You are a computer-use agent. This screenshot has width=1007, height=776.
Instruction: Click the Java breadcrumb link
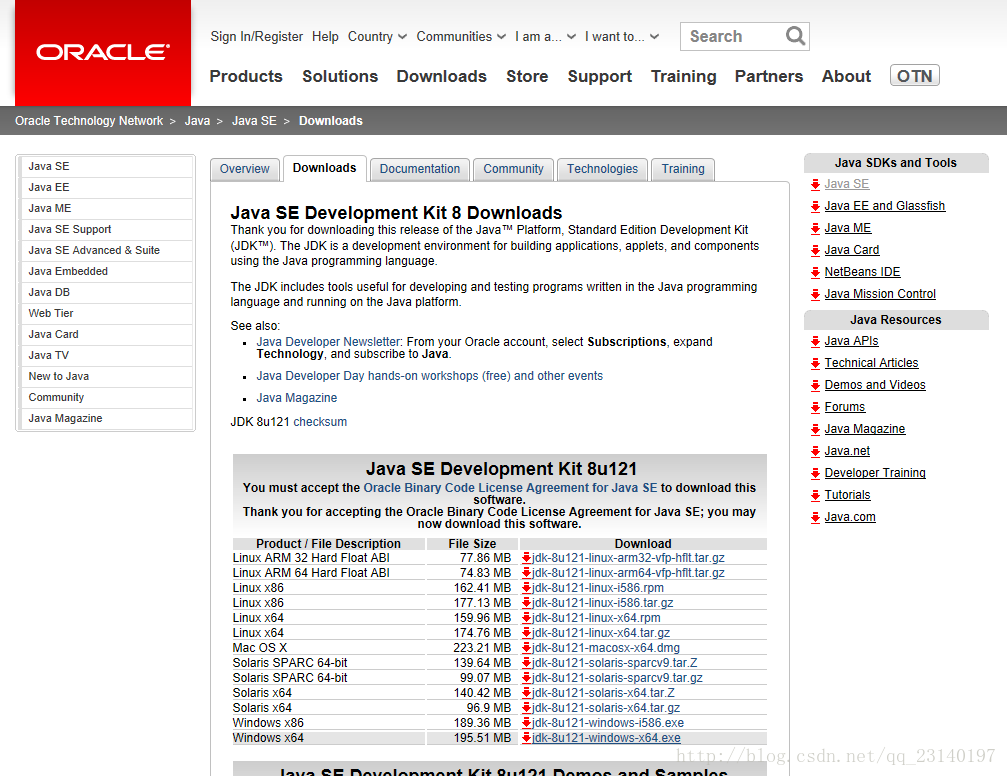(197, 121)
